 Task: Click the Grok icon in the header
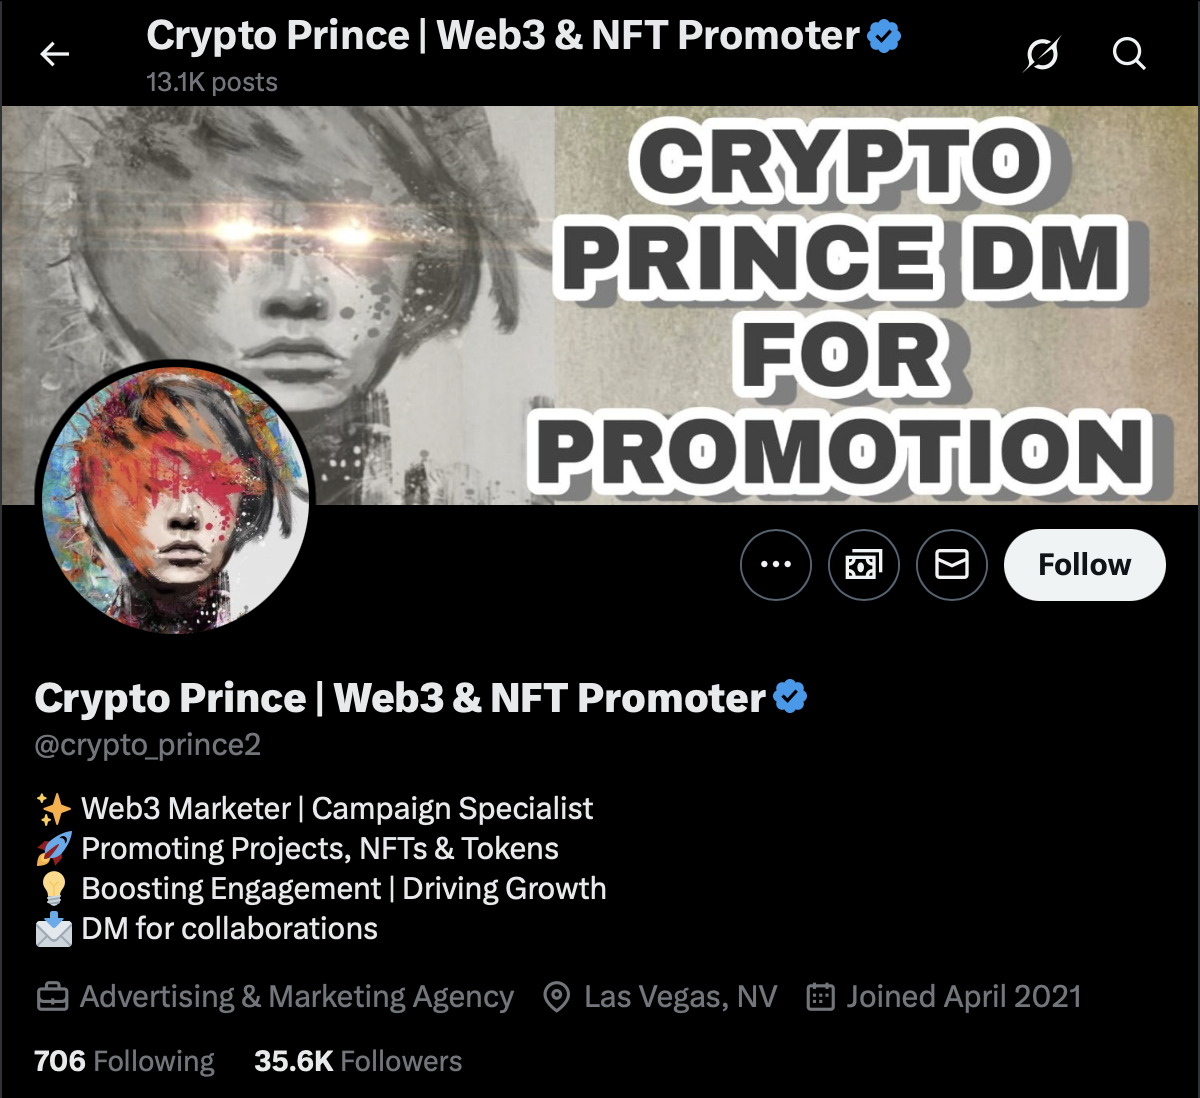tap(1043, 55)
